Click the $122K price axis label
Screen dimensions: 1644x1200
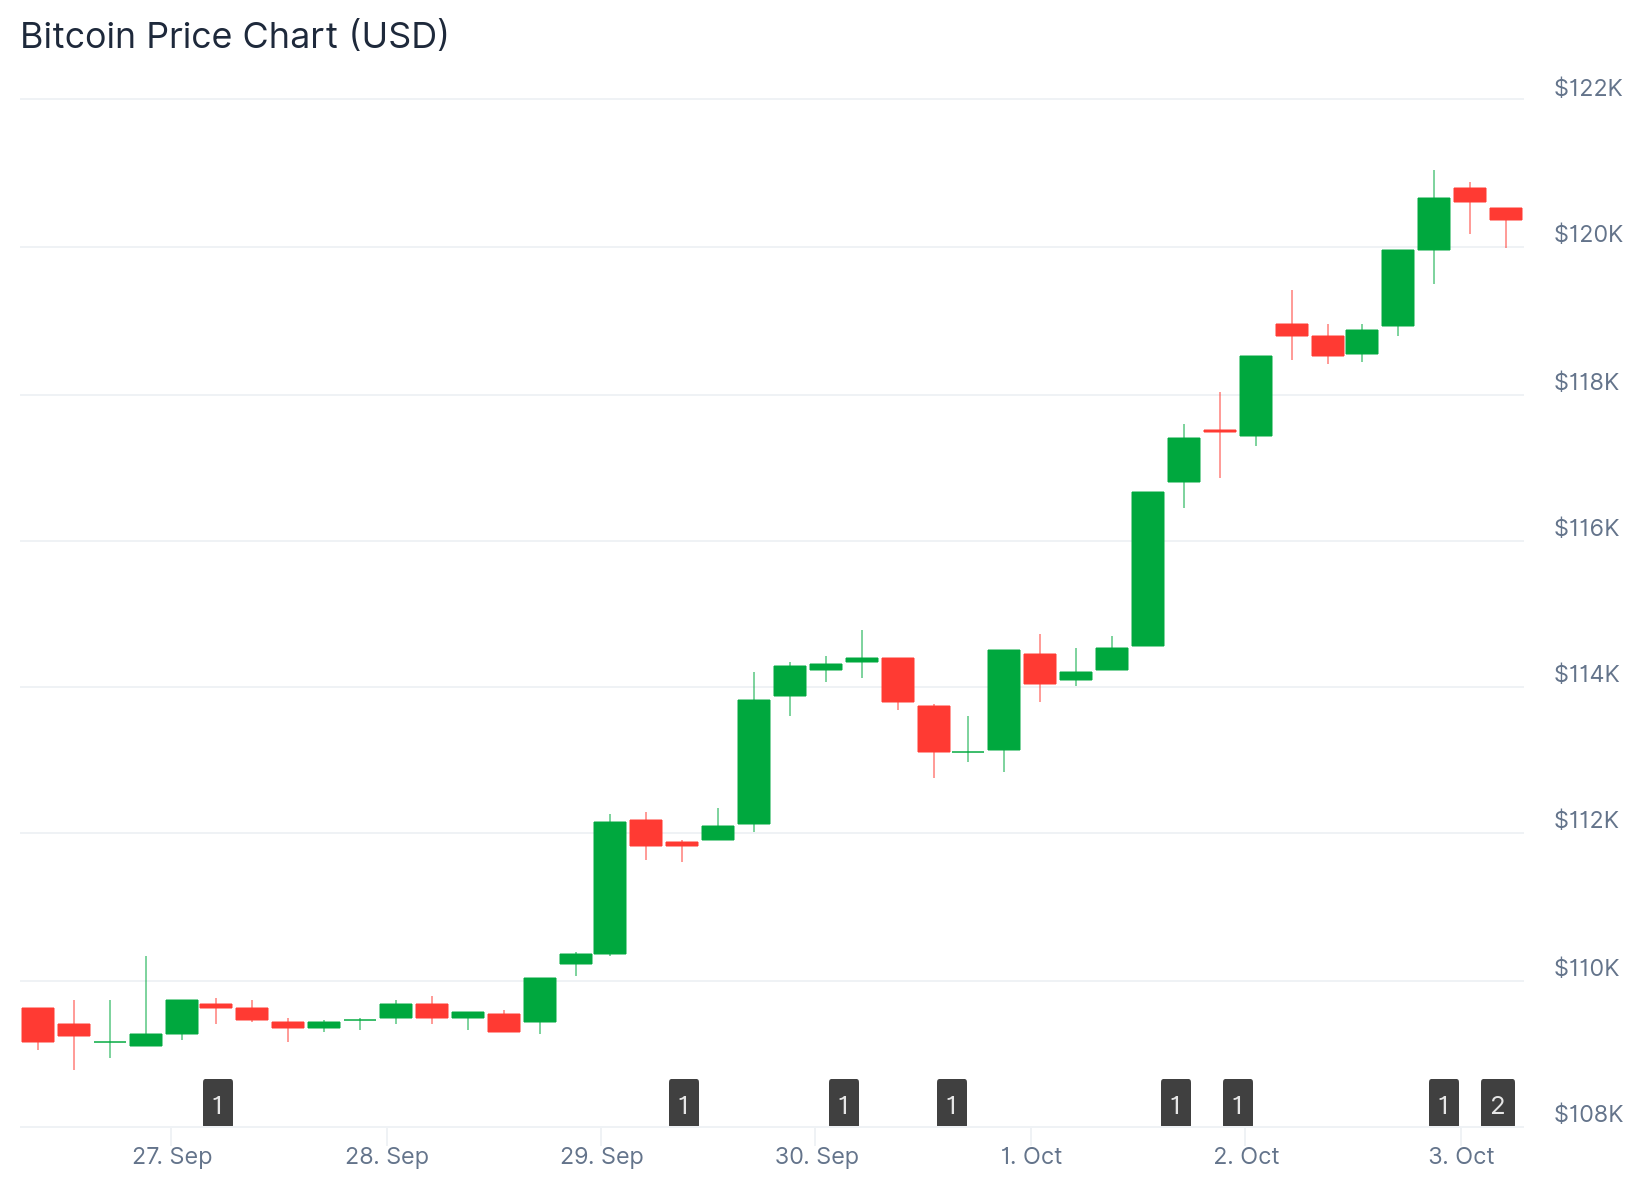(1588, 88)
